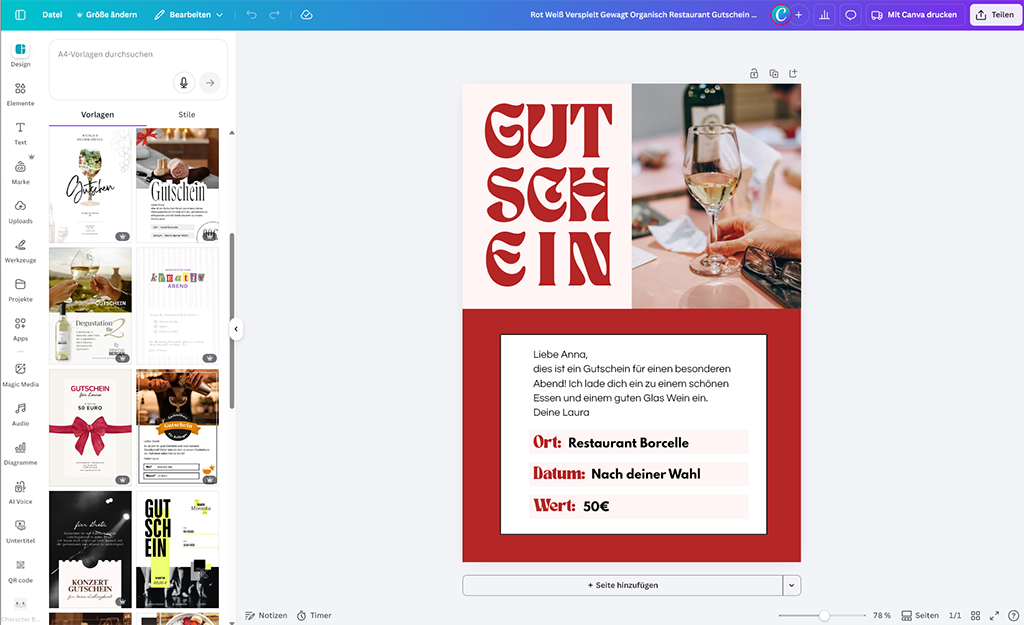Image resolution: width=1024 pixels, height=625 pixels.
Task: Expand add page options dropdown arrow
Action: tap(792, 585)
